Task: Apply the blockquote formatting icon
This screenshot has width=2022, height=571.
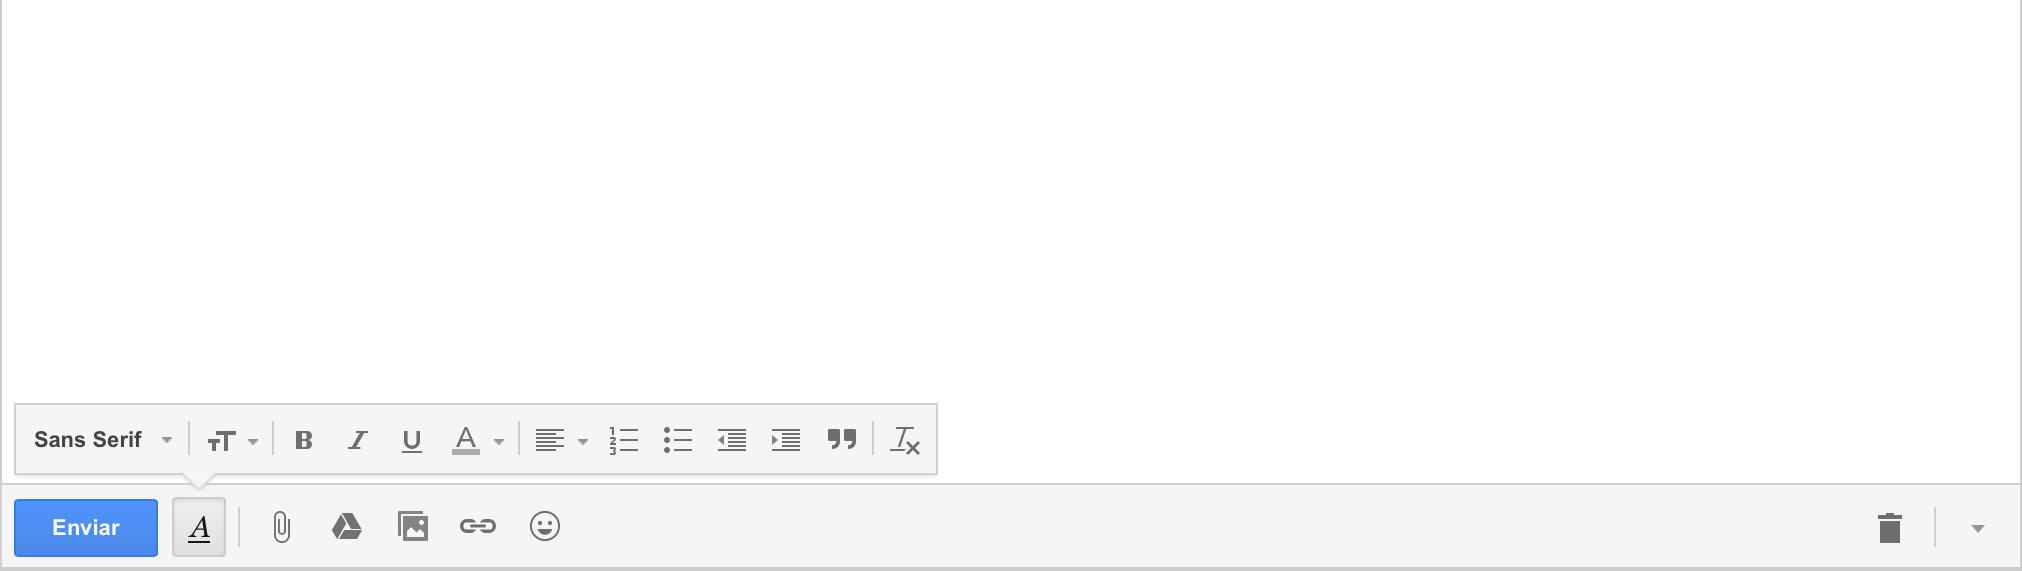Action: coord(842,439)
